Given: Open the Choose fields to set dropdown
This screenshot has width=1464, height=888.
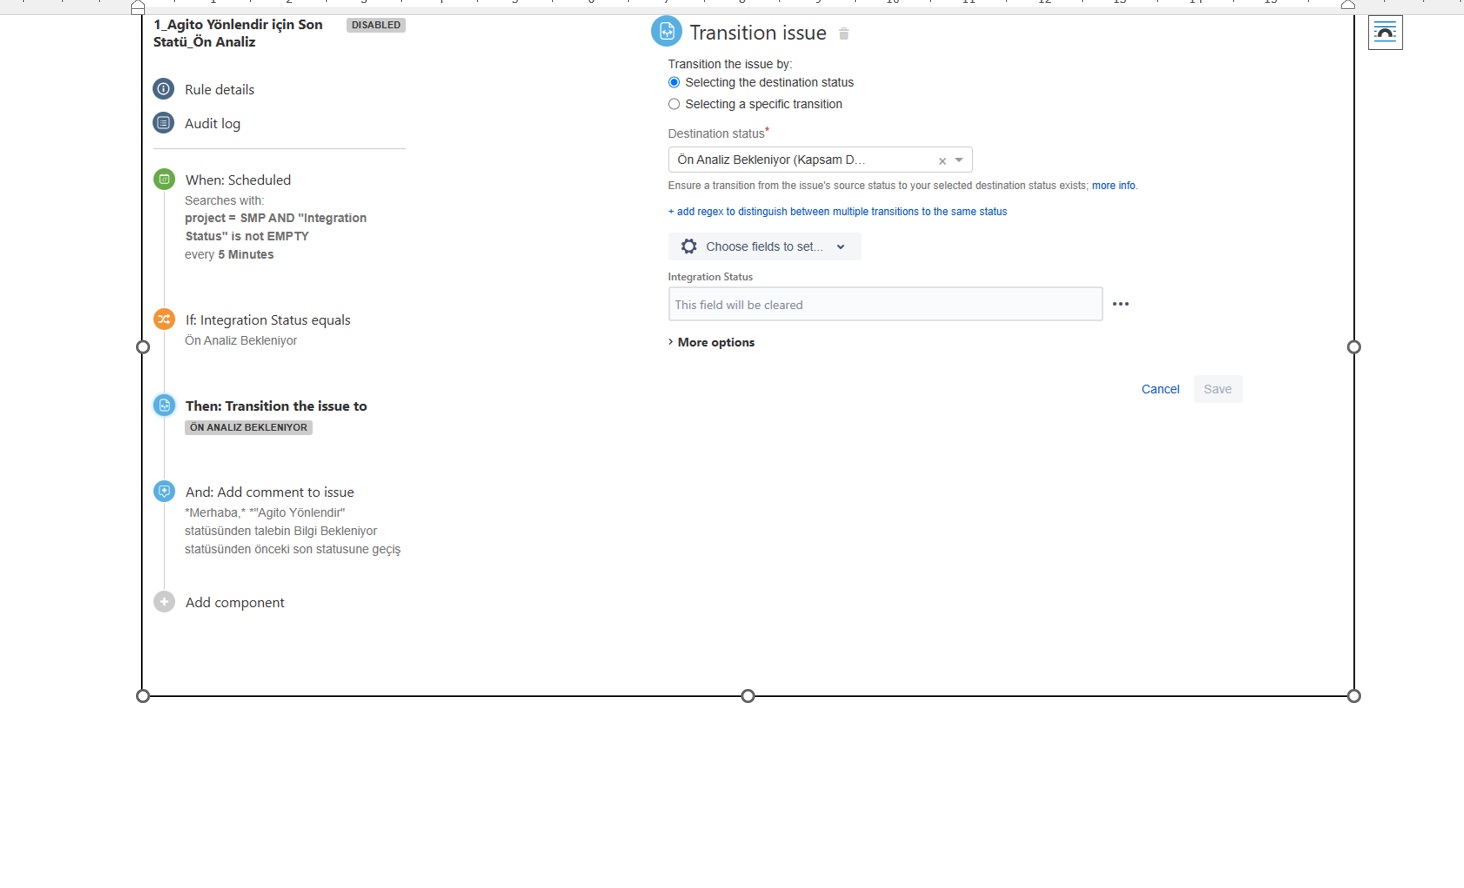Looking at the screenshot, I should [764, 247].
